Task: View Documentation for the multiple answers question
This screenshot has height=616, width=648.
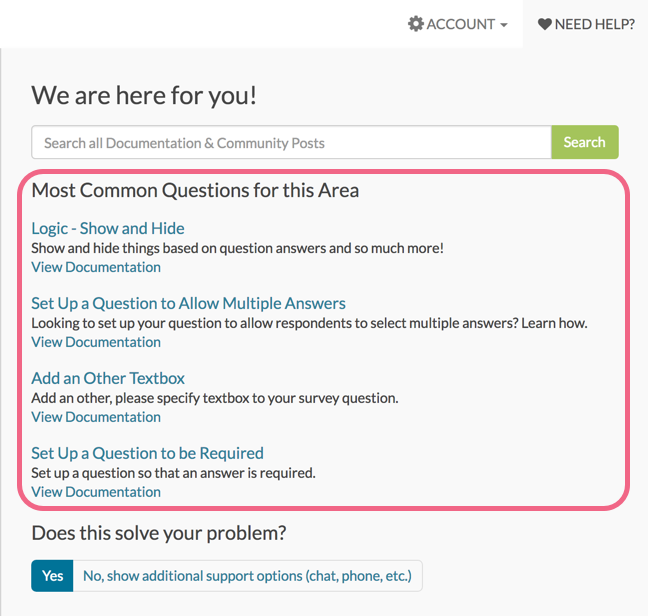Action: click(x=96, y=342)
